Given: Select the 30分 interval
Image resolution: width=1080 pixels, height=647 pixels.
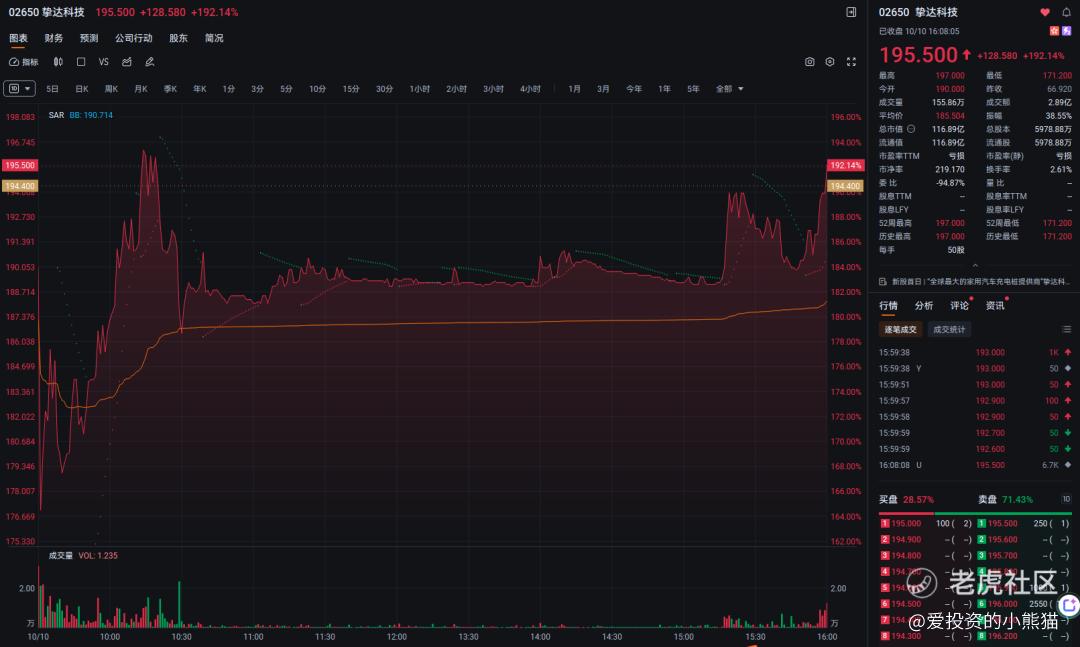Looking at the screenshot, I should click(384, 89).
